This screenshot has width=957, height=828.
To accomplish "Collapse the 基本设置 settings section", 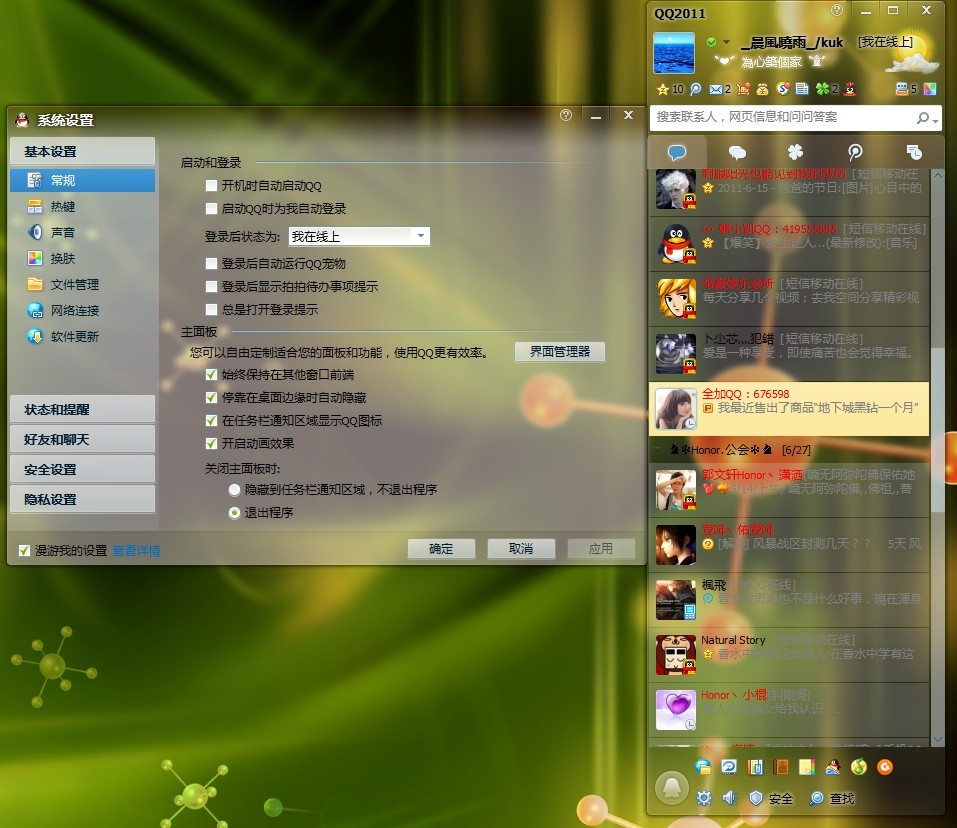I will [82, 151].
